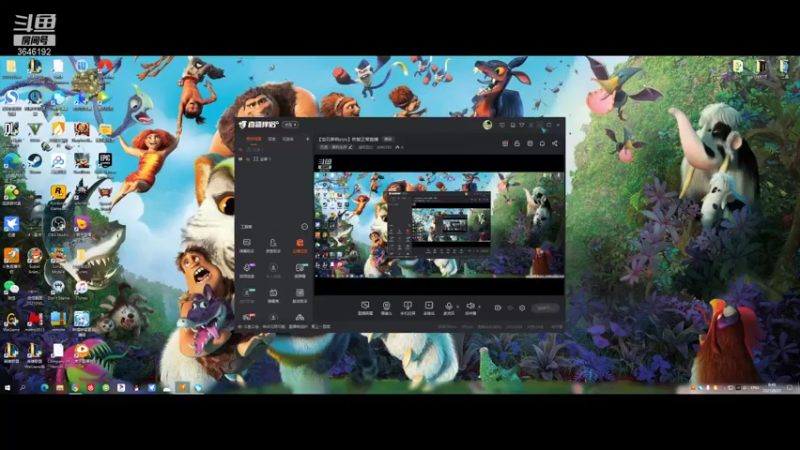Click the share icon in the header
This screenshot has width=800, height=450.
pyautogui.click(x=555, y=143)
